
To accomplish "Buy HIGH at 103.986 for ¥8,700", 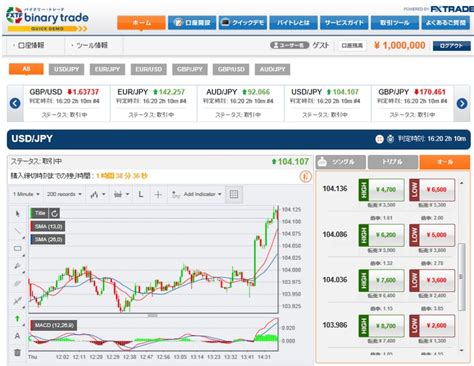I will 381,326.
